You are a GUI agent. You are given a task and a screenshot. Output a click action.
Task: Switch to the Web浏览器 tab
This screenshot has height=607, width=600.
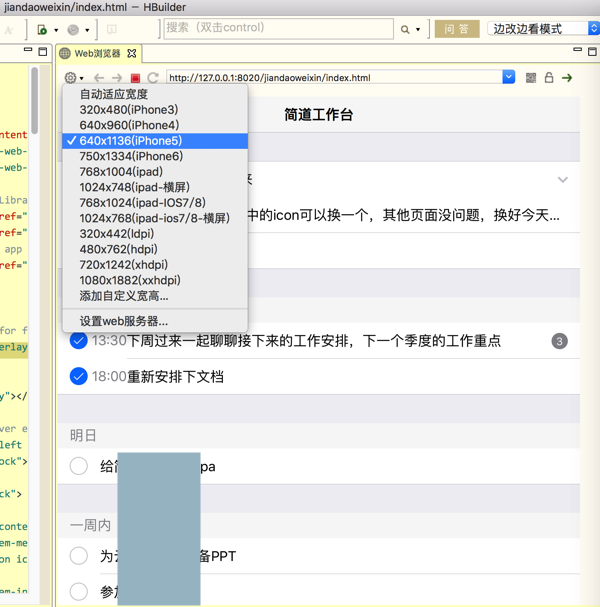(x=97, y=53)
